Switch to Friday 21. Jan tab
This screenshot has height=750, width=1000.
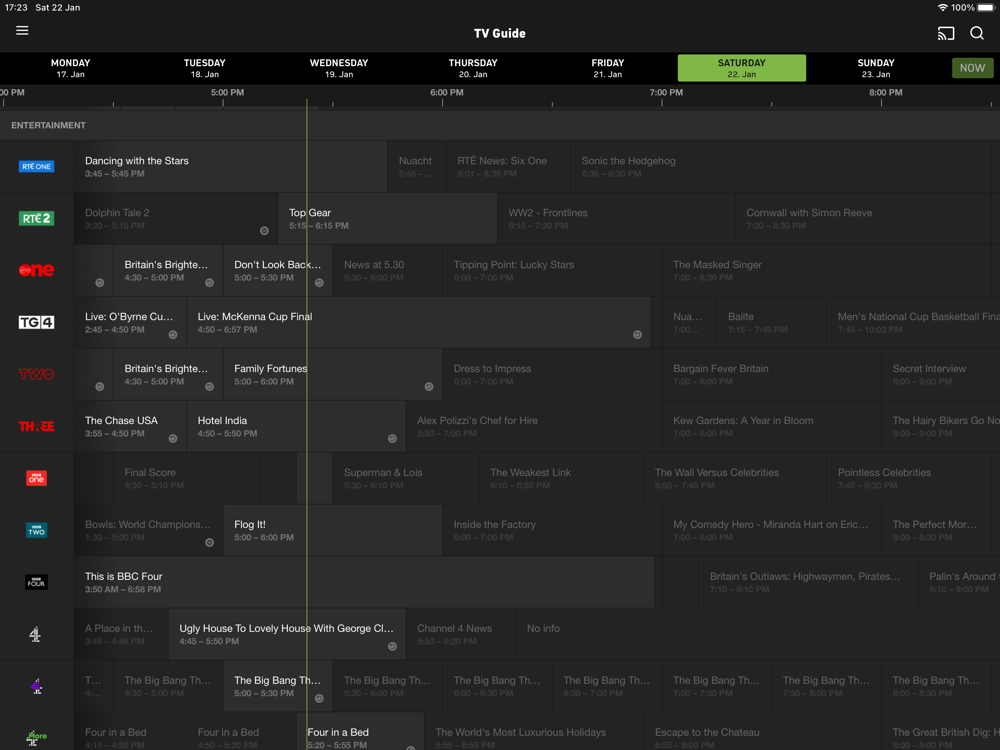pyautogui.click(x=608, y=68)
